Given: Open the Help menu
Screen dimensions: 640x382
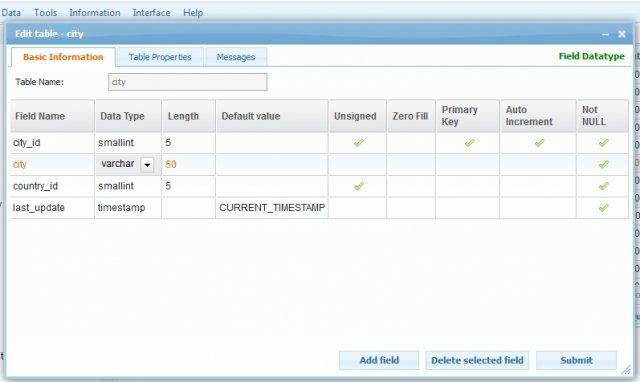Looking at the screenshot, I should [193, 13].
